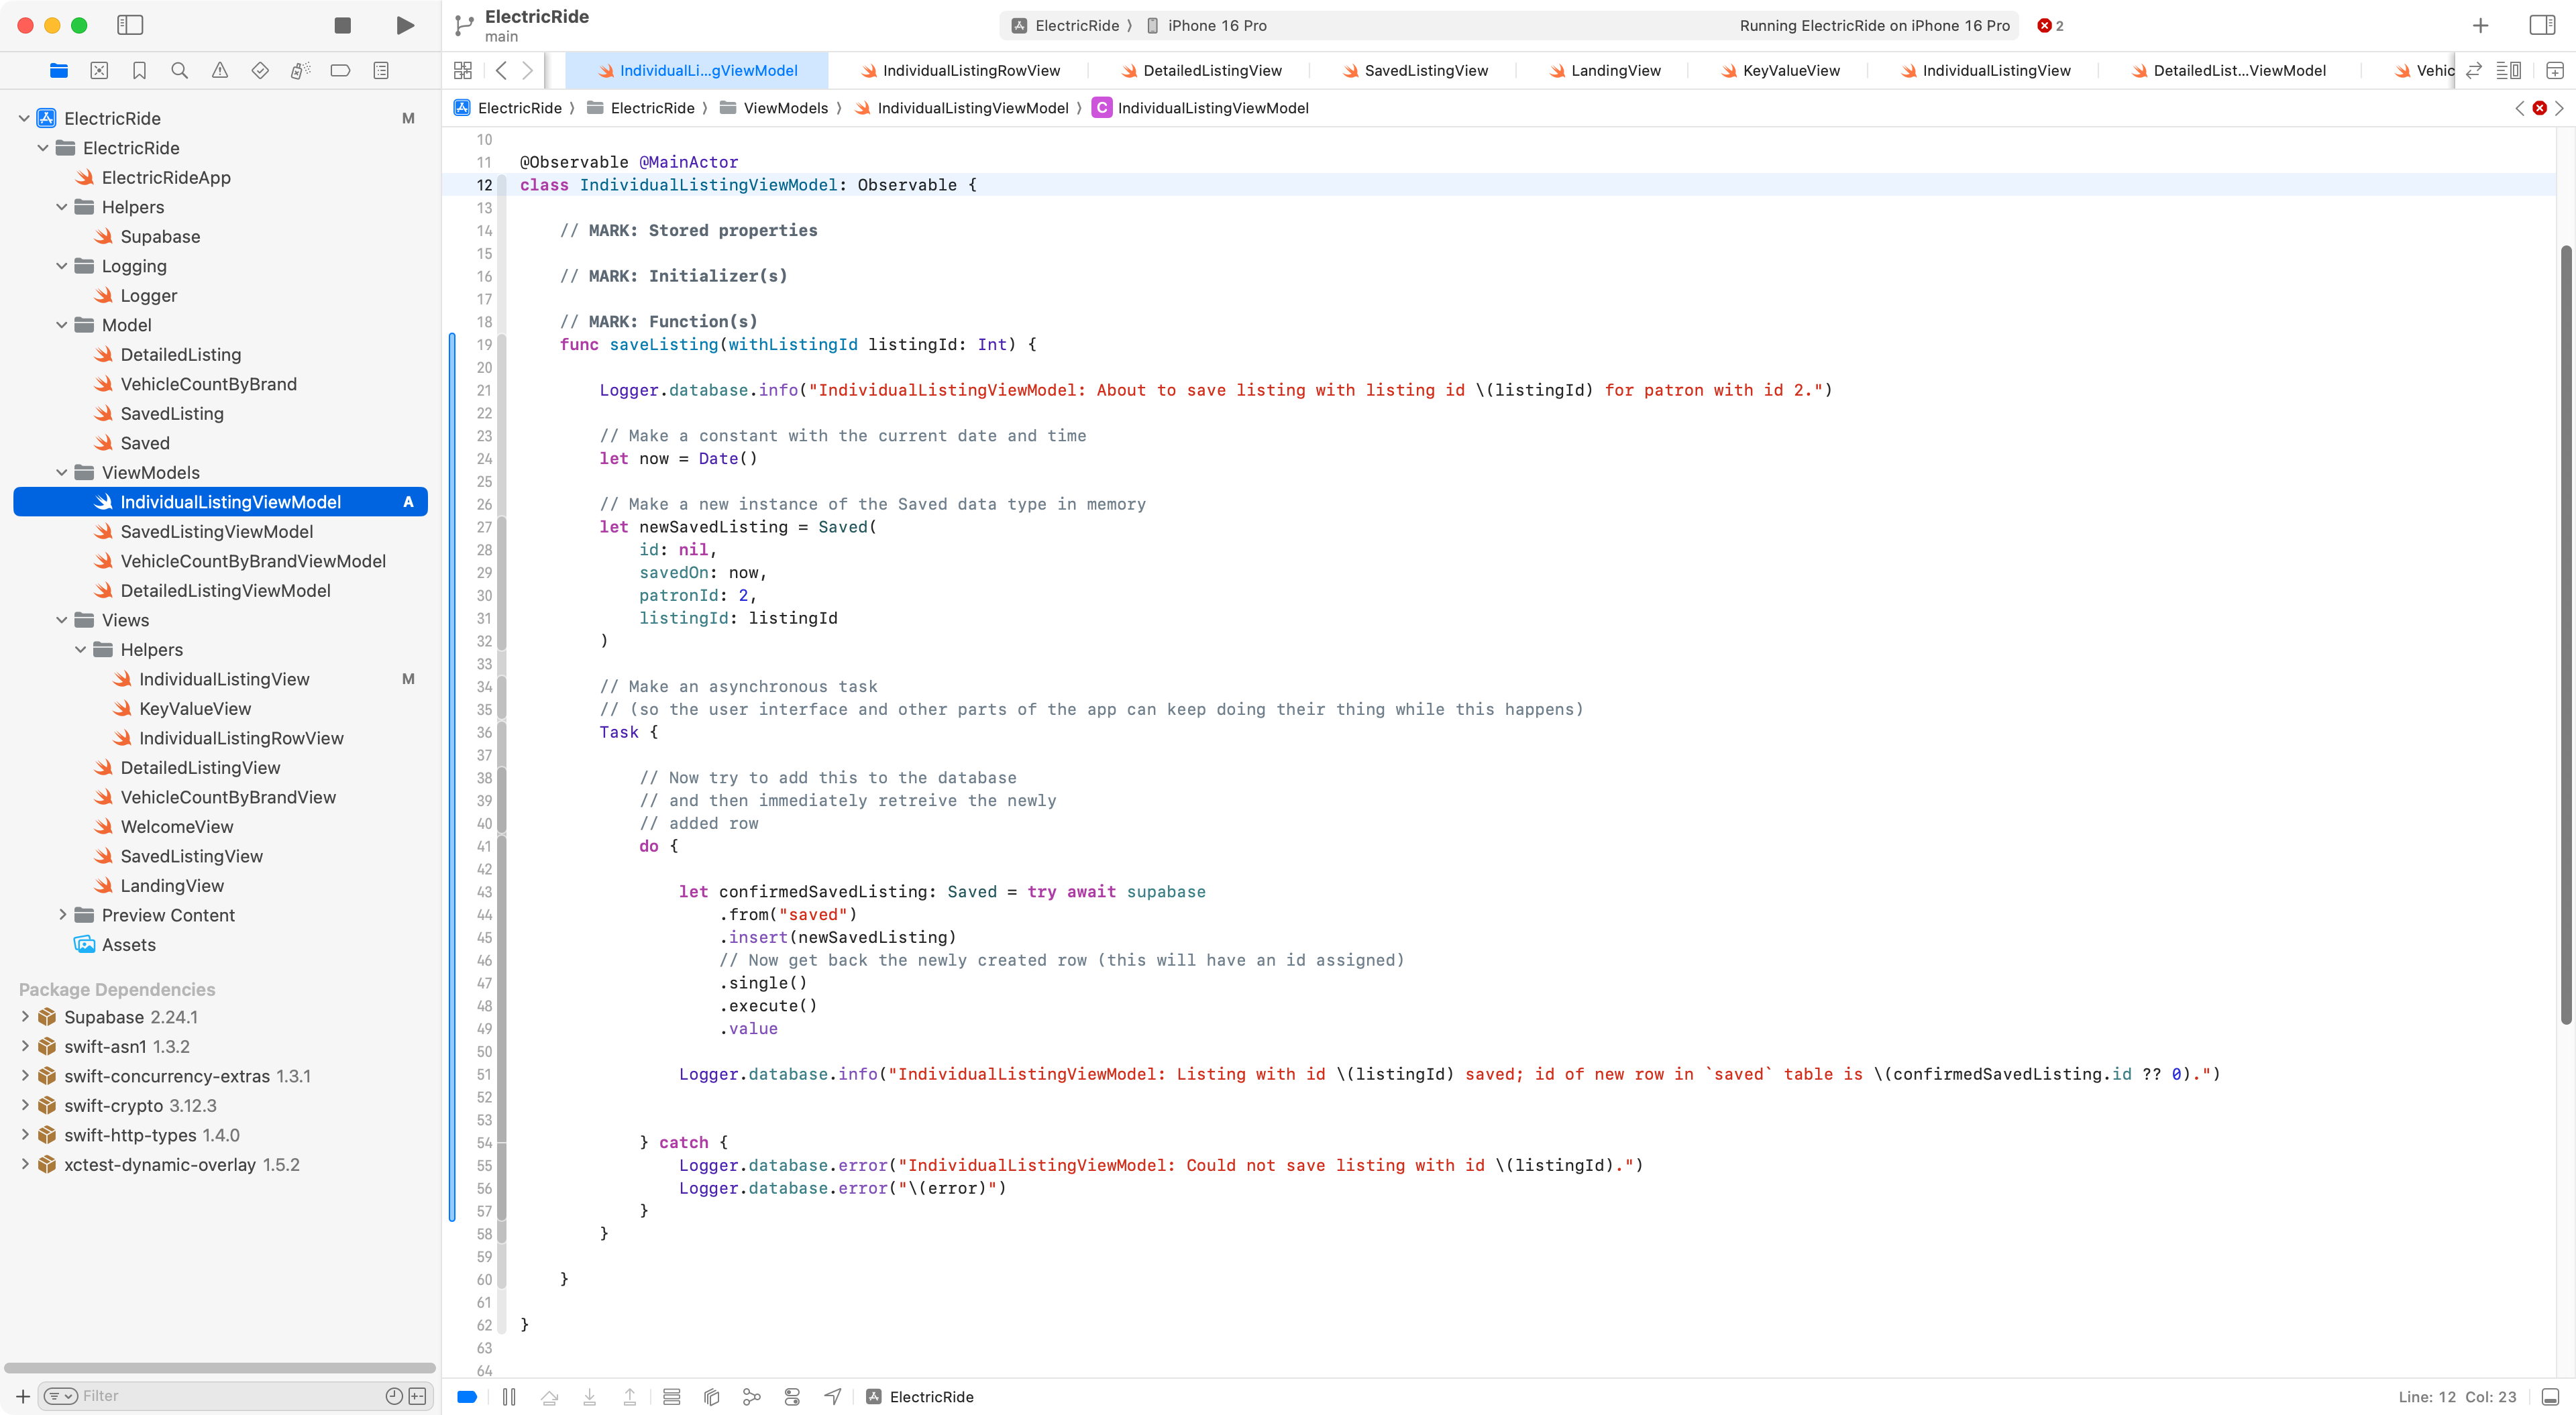Toggle breakpoints activation in debug bar
Viewport: 2576px width, 1415px height.
466,1396
